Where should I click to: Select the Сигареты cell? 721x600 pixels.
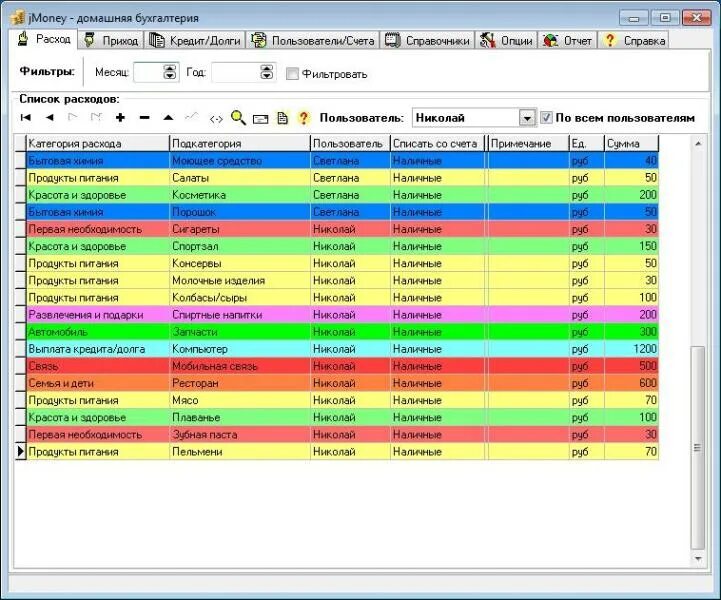click(x=240, y=229)
